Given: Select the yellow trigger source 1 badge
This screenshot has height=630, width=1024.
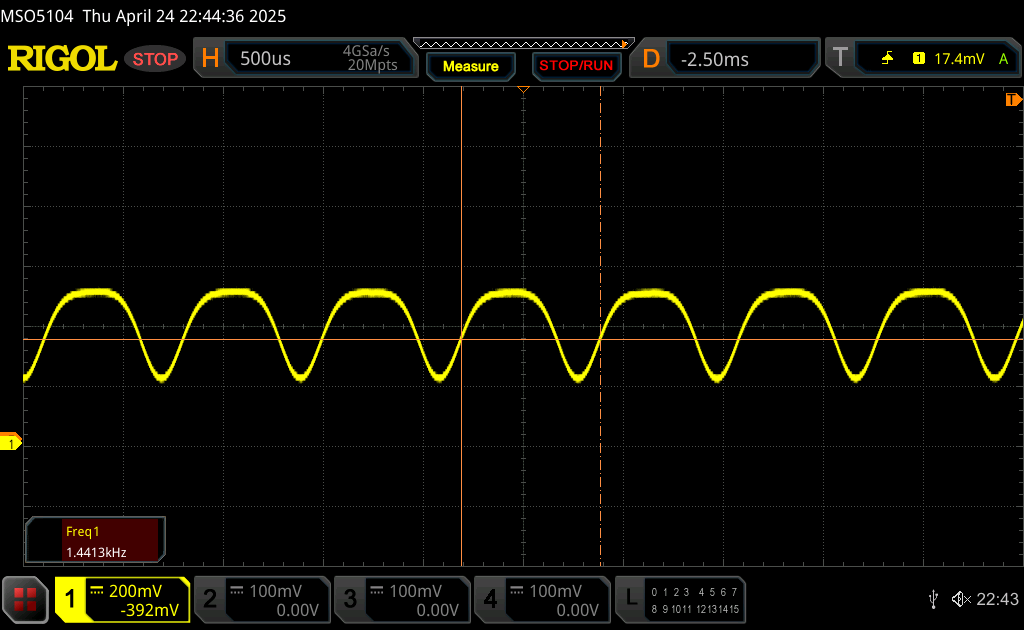Looking at the screenshot, I should [x=918, y=59].
